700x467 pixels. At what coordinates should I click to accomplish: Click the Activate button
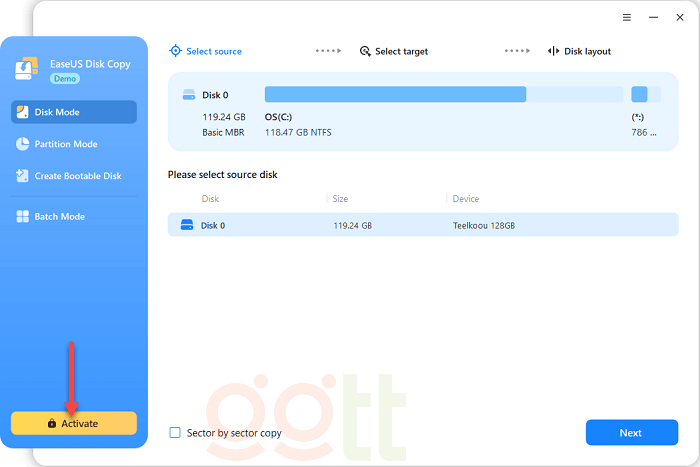(74, 423)
